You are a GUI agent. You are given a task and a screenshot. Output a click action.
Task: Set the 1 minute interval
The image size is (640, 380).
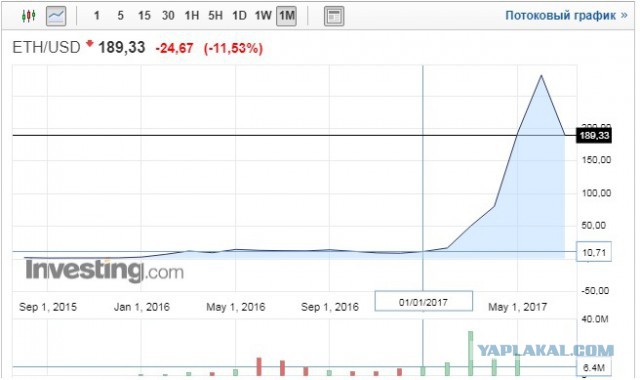click(96, 16)
